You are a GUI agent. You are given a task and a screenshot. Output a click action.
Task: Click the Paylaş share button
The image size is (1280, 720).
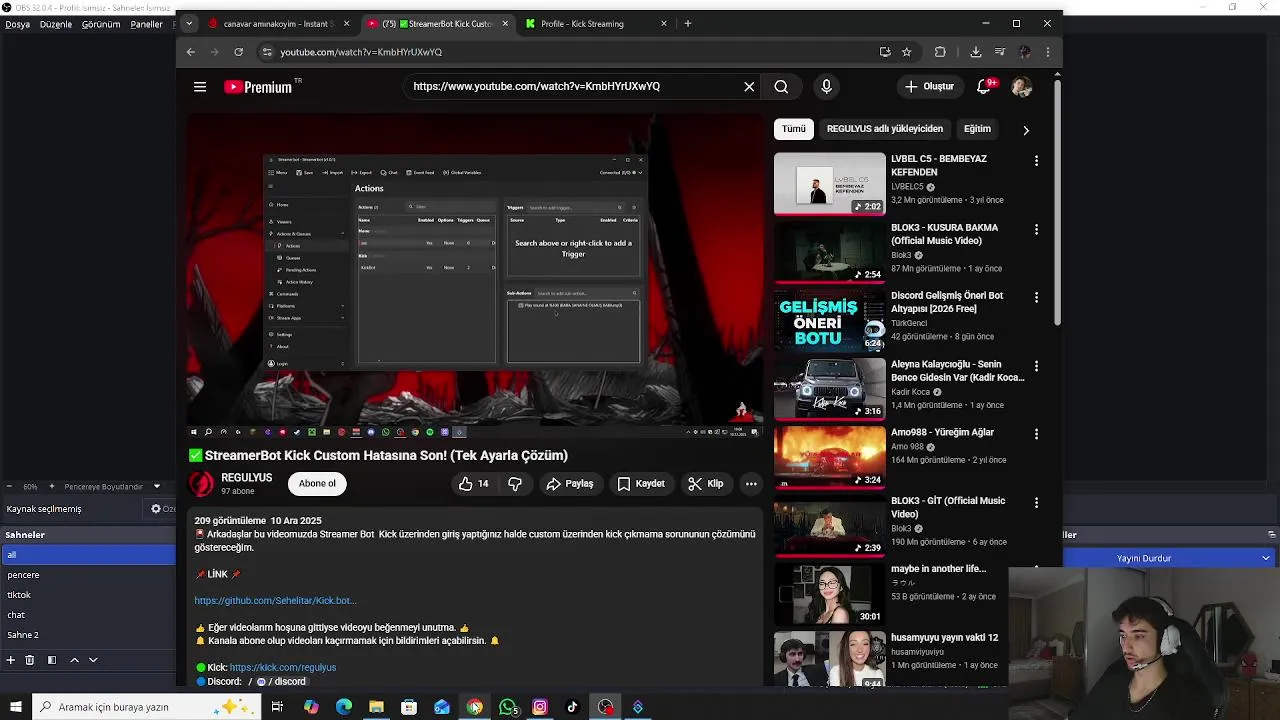pyautogui.click(x=570, y=484)
